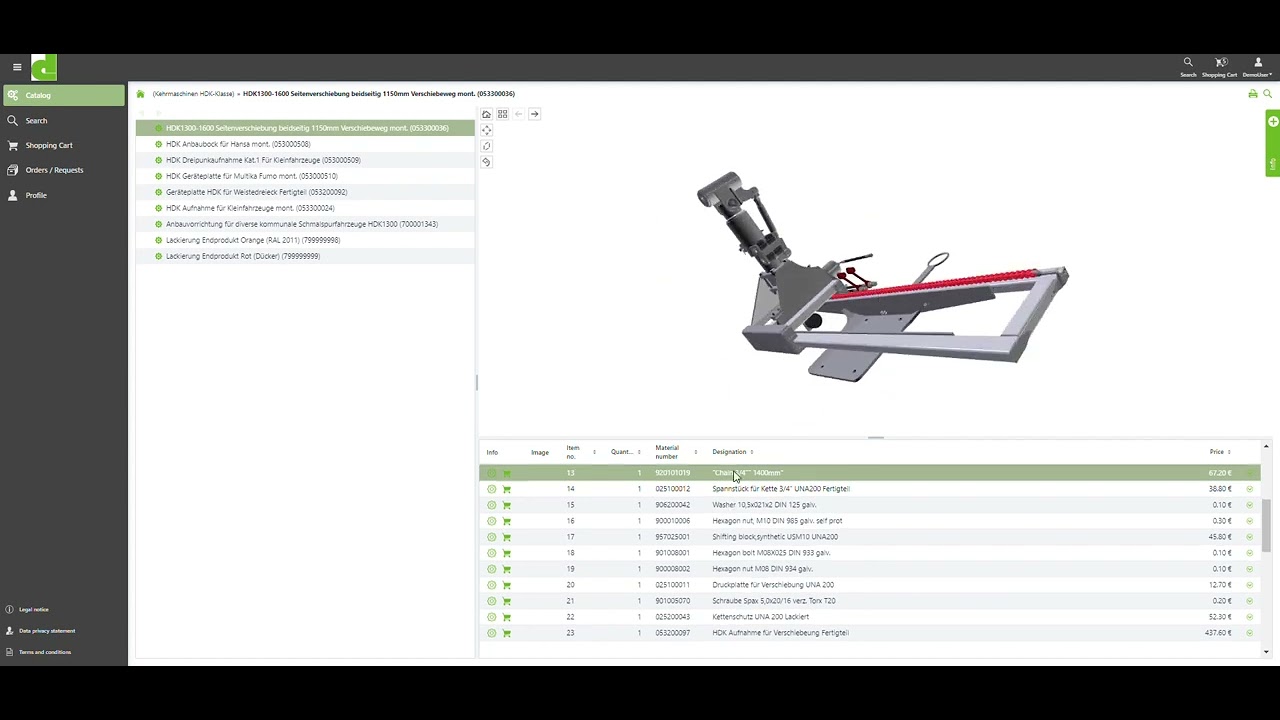Image resolution: width=1280 pixels, height=720 pixels.
Task: Expand row details for item 23 HDK Aufnahme
Action: (1250, 633)
